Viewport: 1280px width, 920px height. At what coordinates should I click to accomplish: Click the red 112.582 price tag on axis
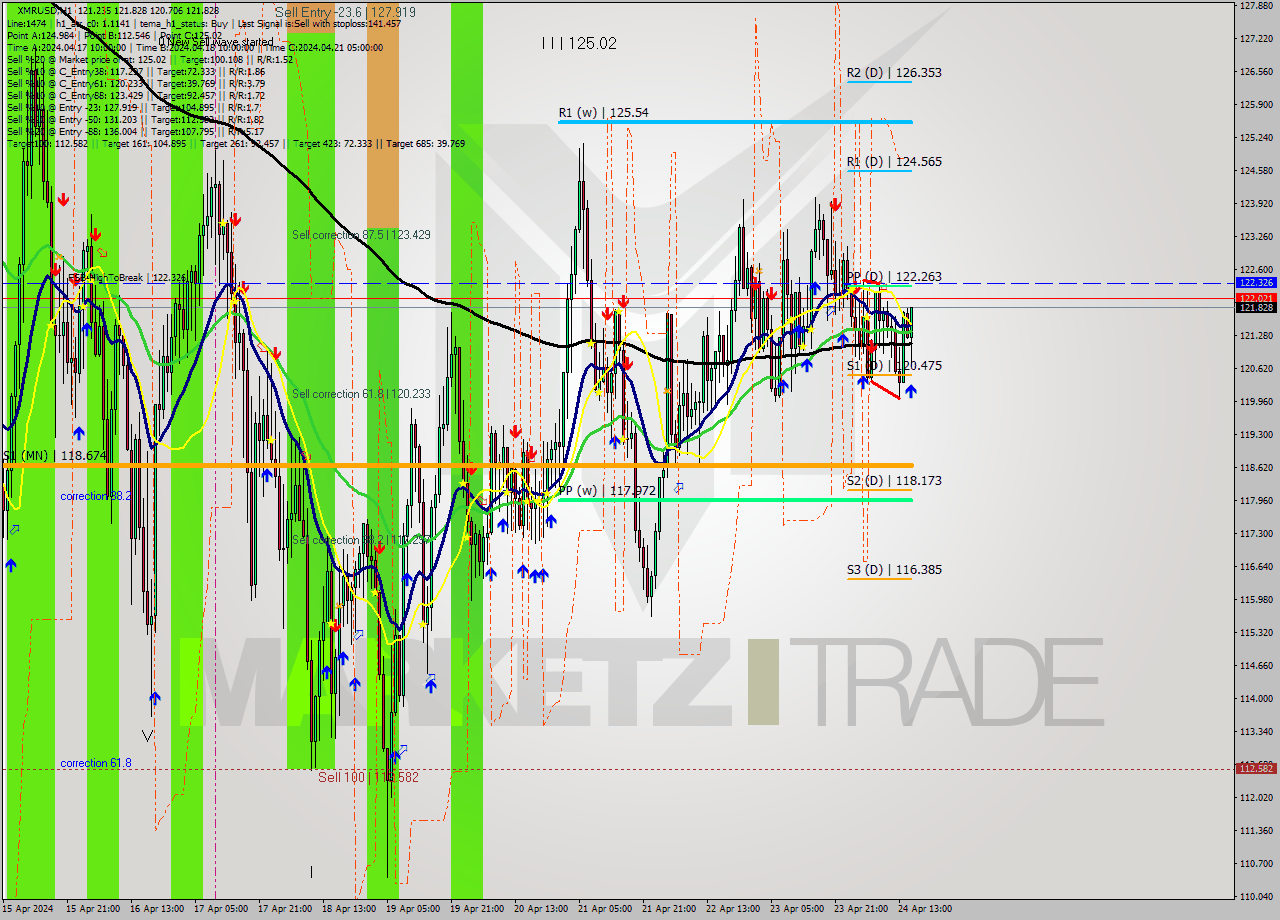(1256, 769)
